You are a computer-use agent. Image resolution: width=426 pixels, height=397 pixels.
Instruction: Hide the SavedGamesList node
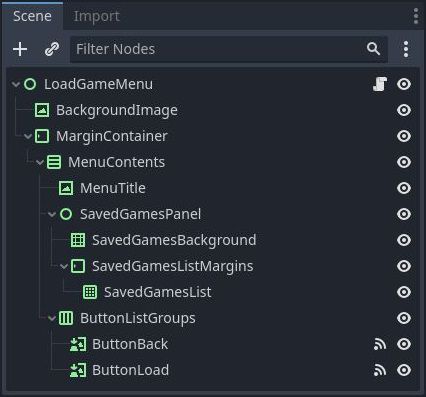click(404, 292)
